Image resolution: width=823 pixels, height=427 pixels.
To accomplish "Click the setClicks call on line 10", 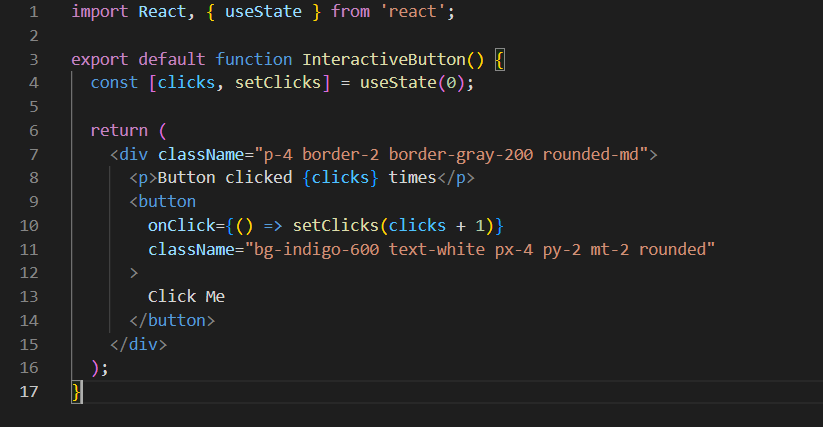I will [x=393, y=226].
